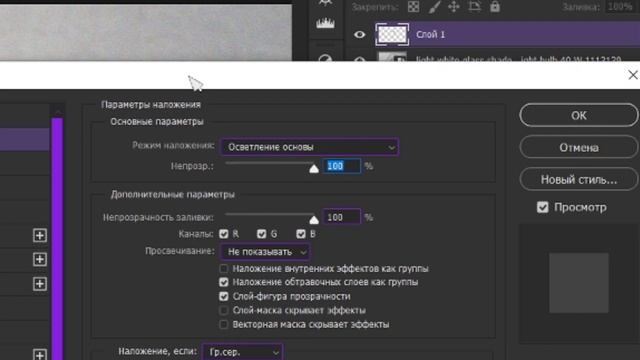Click the Непрозрачность заливки value field
Screen dimensions: 640x360
click(x=342, y=217)
